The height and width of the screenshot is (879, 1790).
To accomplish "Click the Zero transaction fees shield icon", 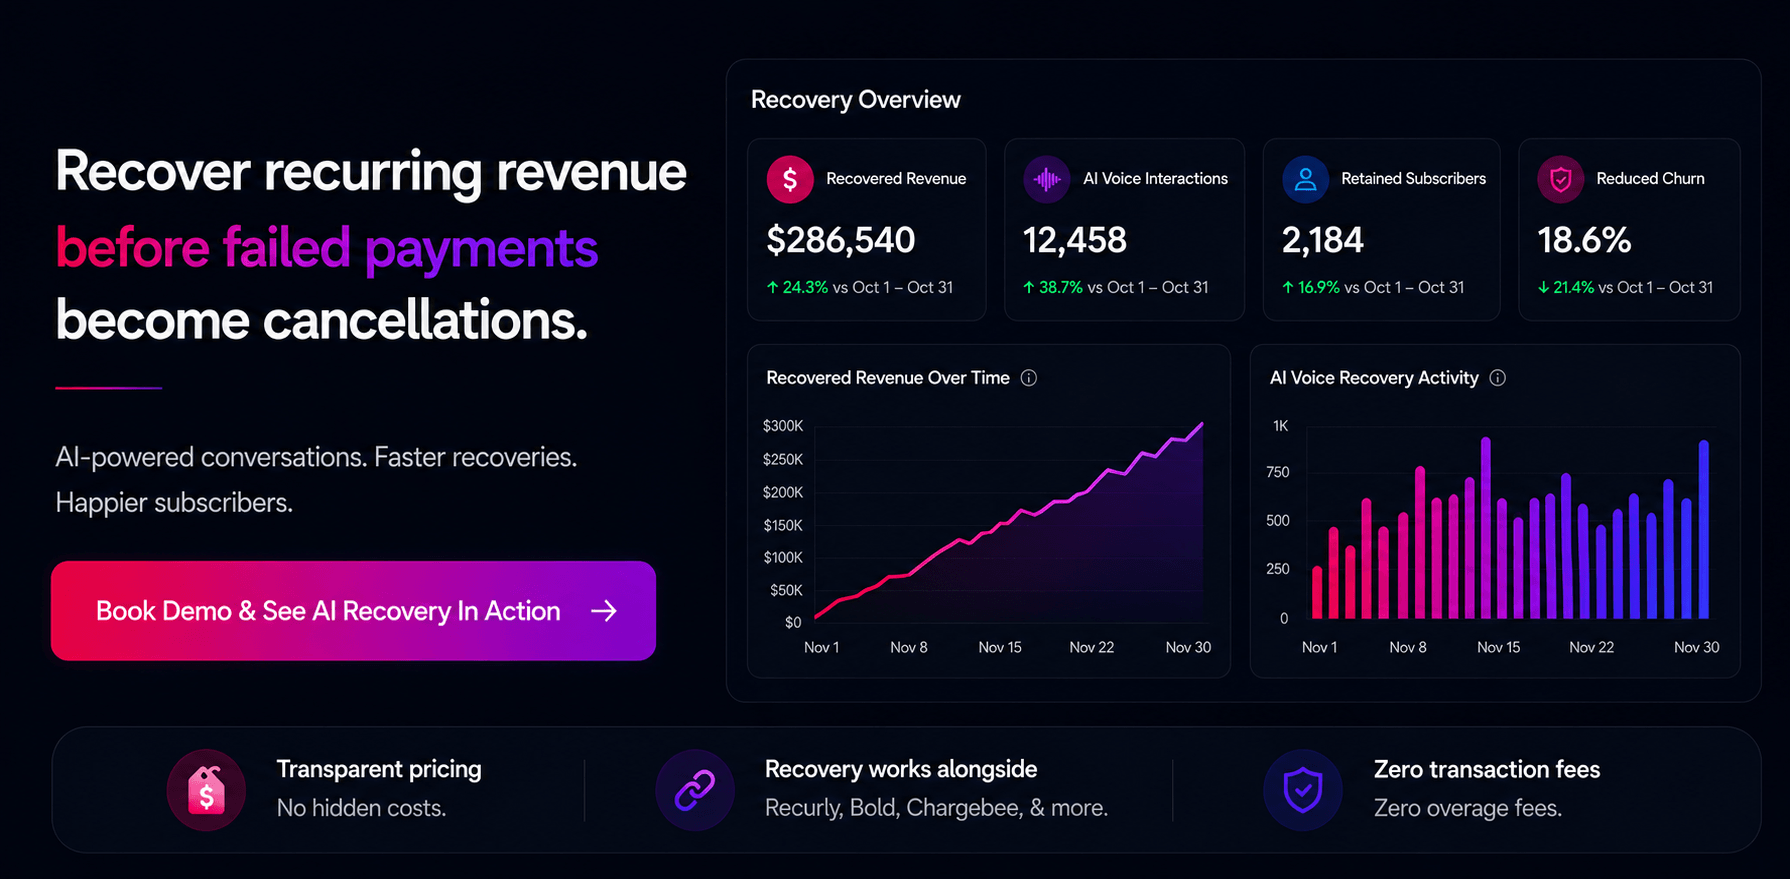I will 1303,790.
